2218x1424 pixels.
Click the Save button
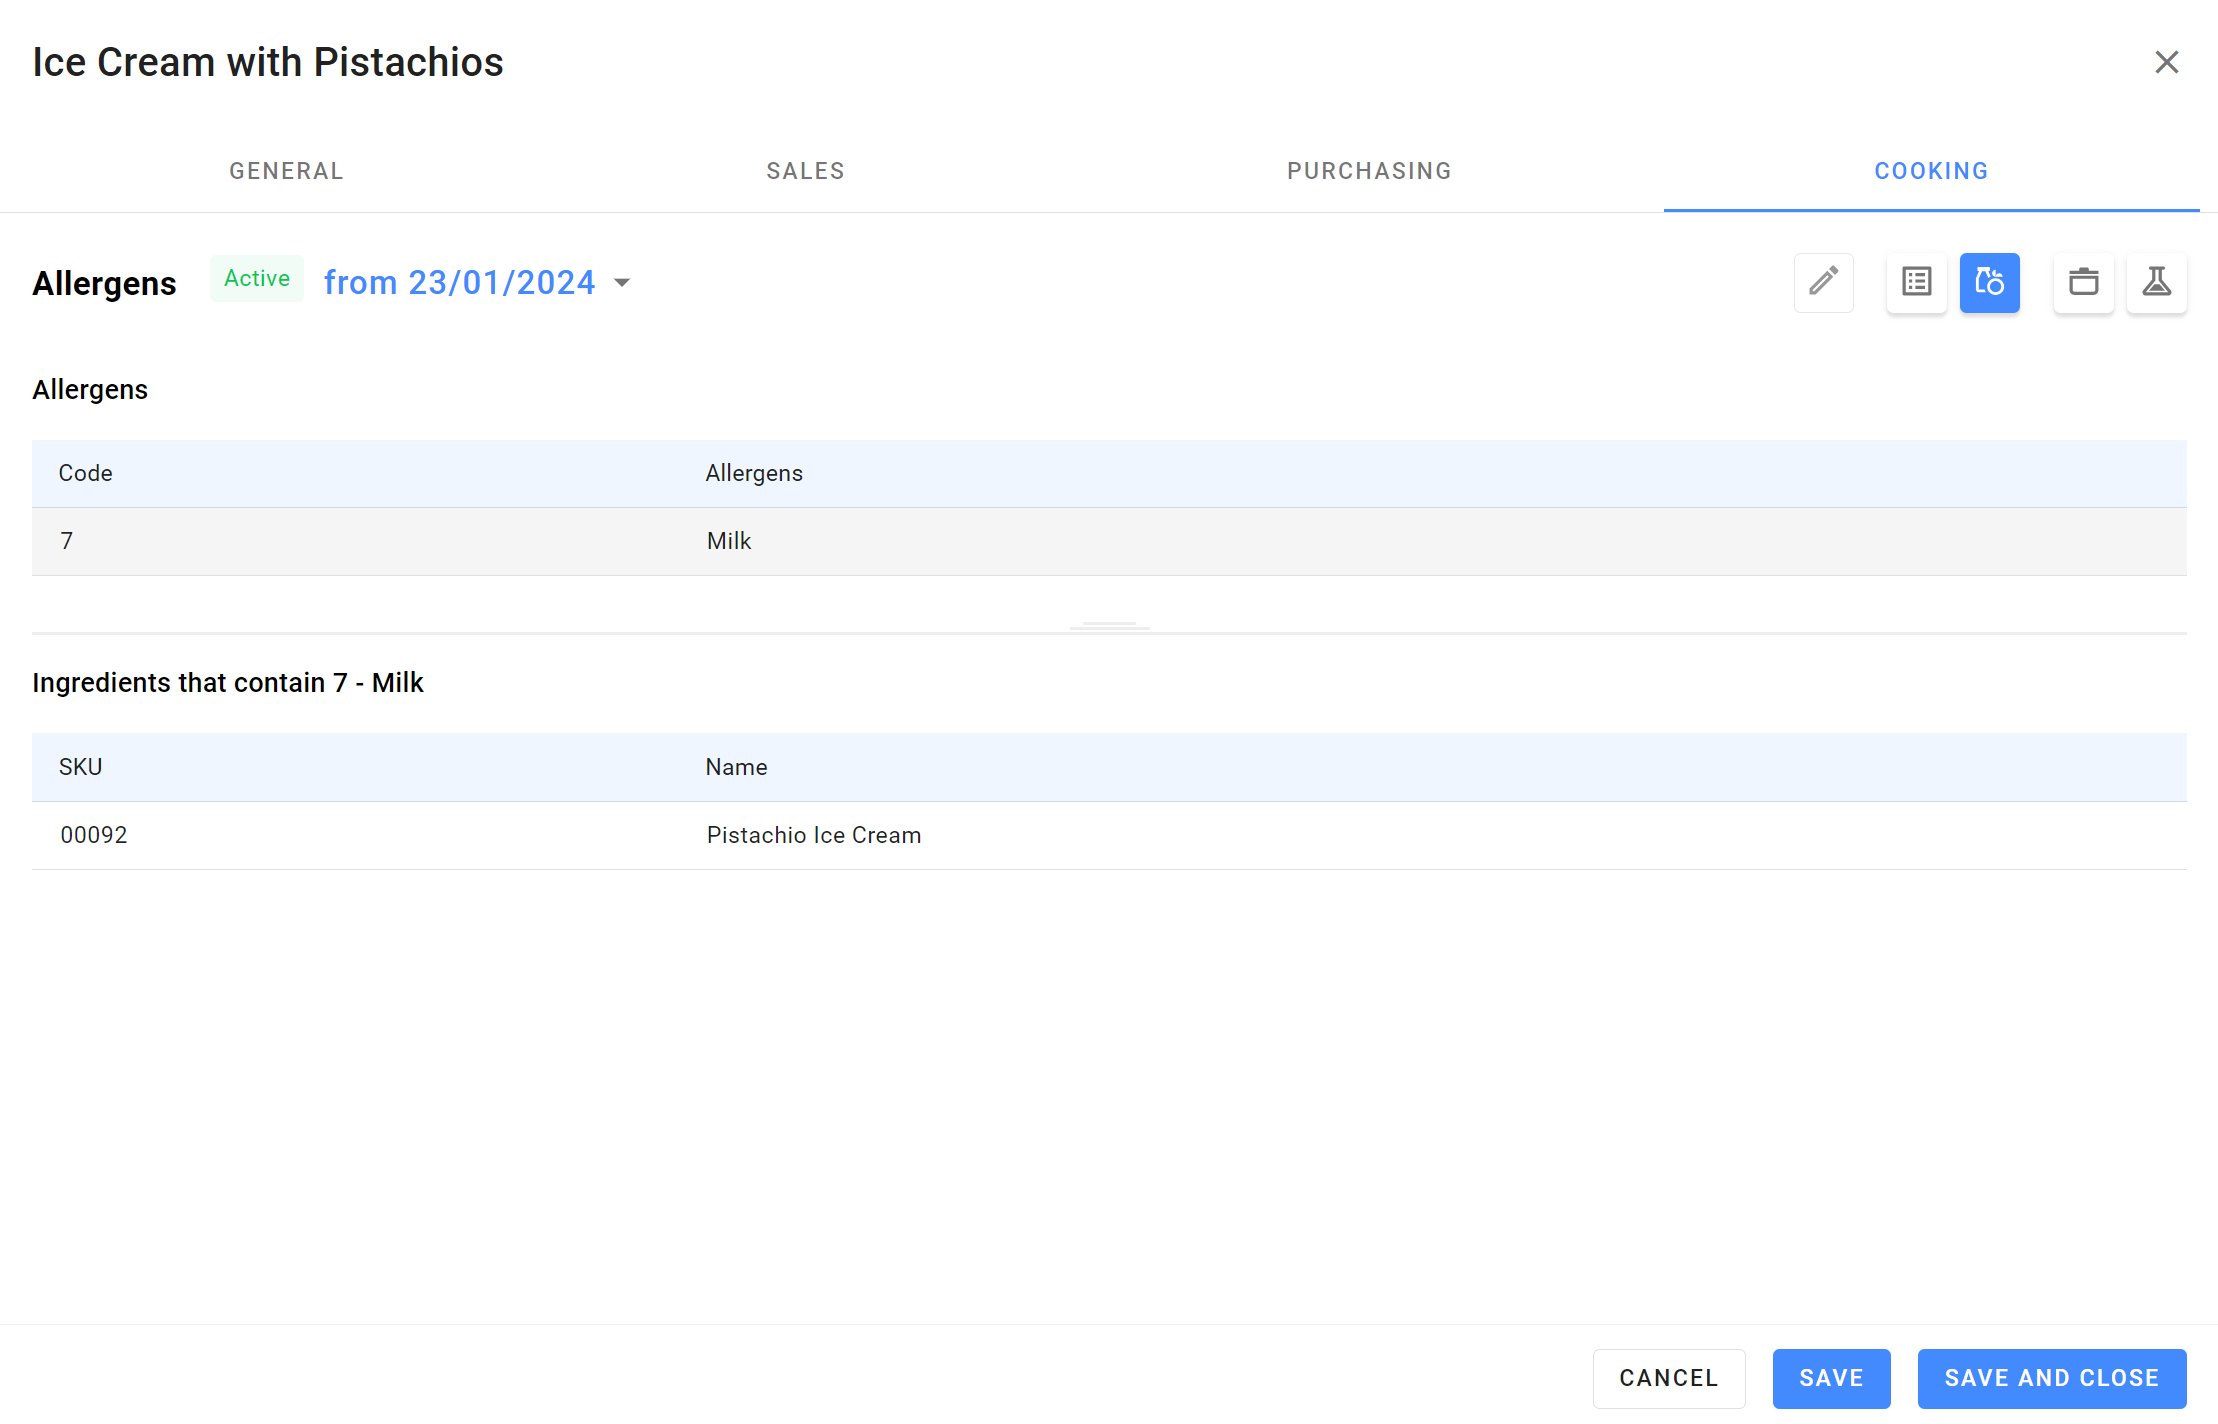1831,1378
